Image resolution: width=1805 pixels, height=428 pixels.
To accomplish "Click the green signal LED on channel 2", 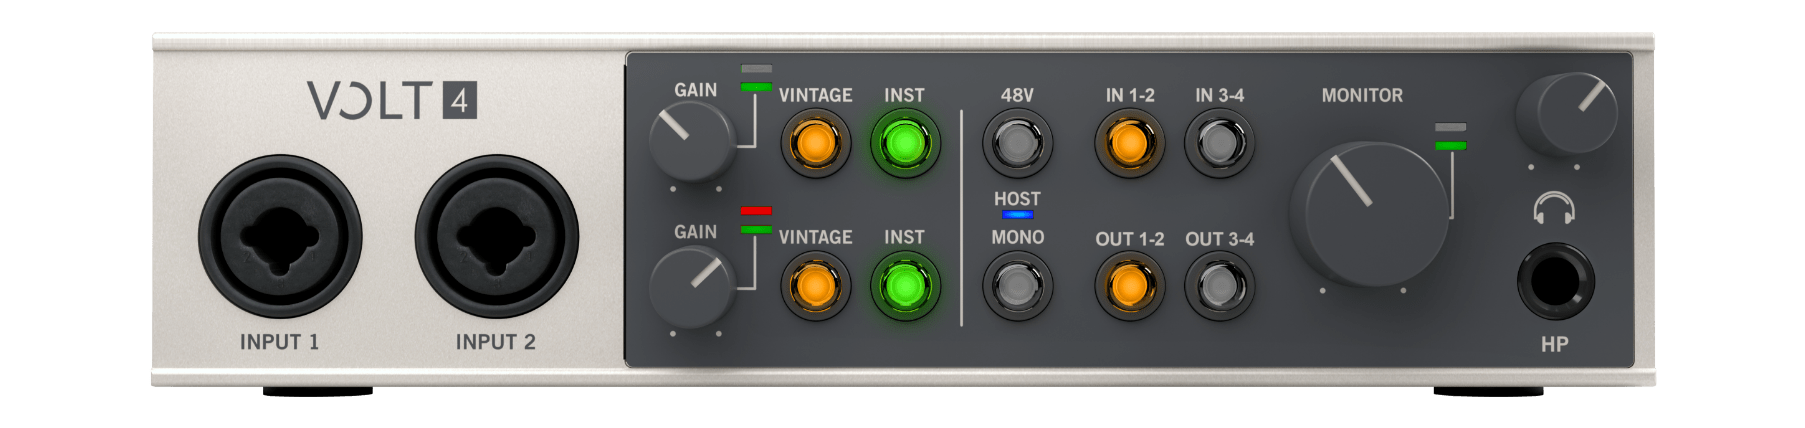I will 756,230.
